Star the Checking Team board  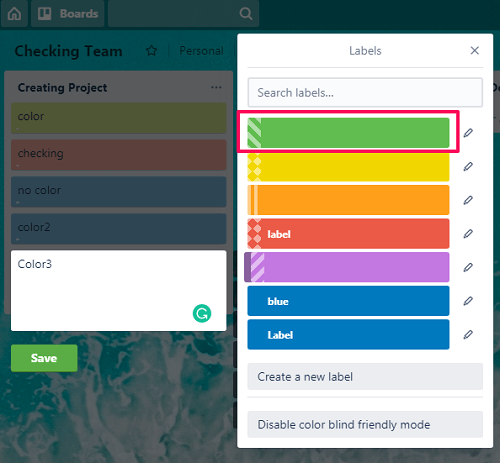(151, 51)
